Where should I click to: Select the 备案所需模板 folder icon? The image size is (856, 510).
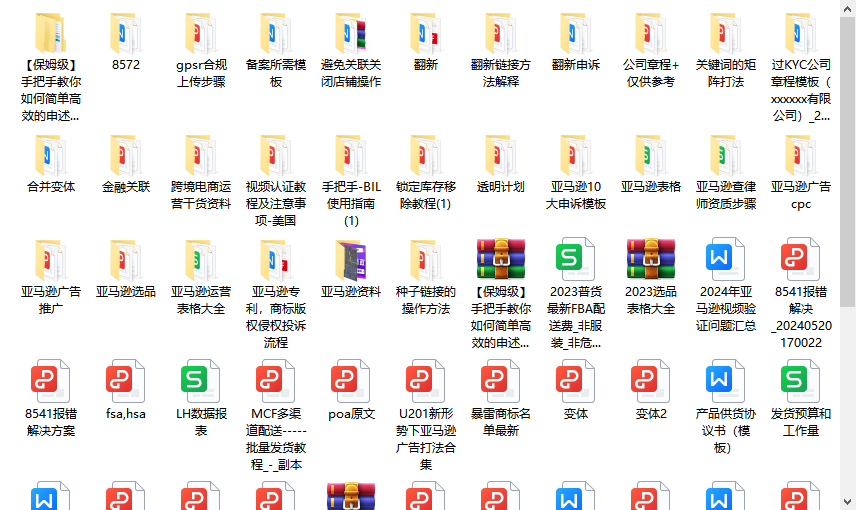[x=276, y=34]
